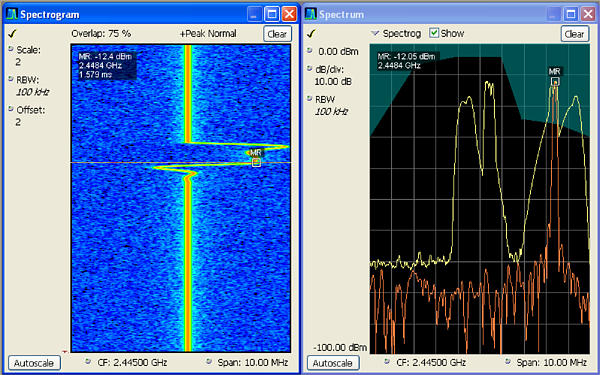Click the MR marker on the spectrogram

tap(256, 163)
